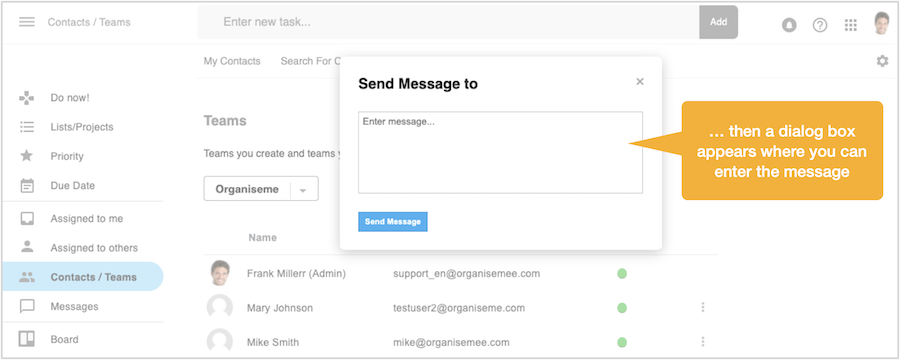
Task: Click the Lists/Projects list icon
Action: click(27, 127)
